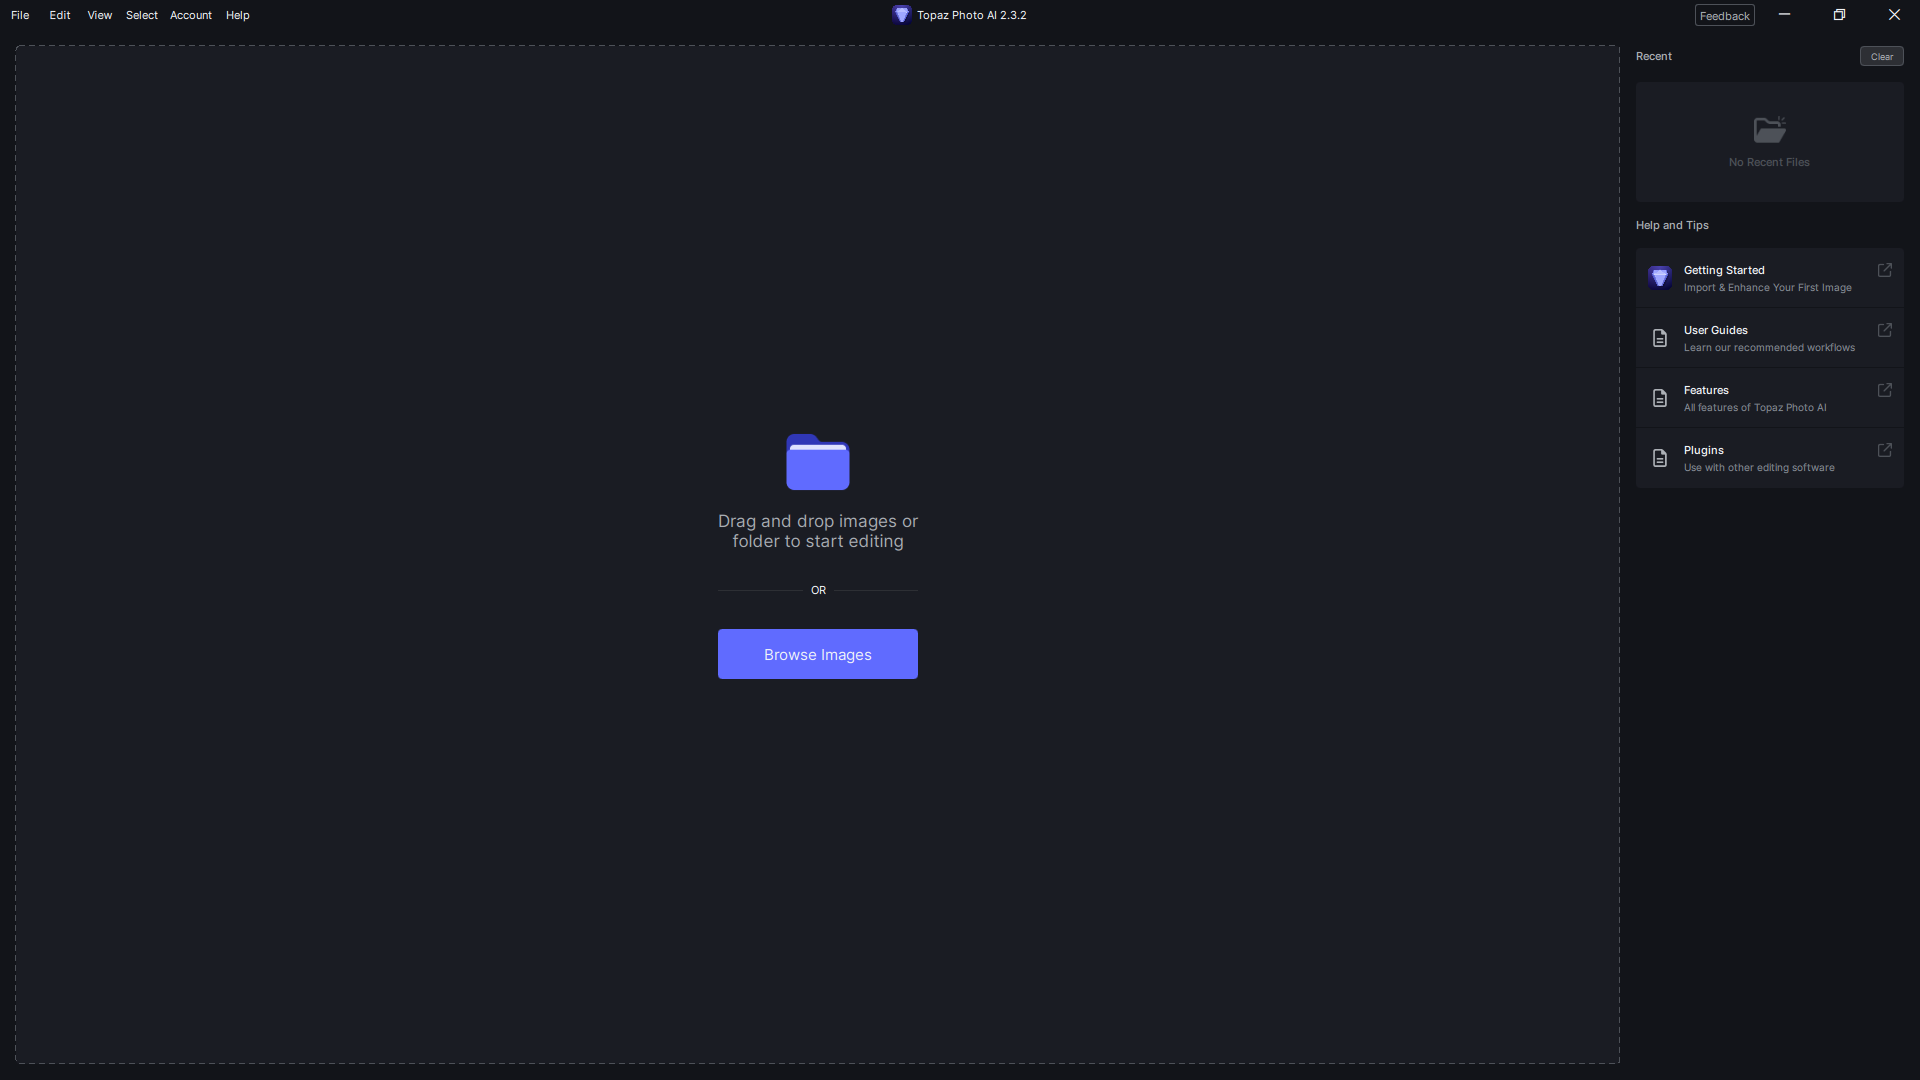Click the Topaz gem icon beside Getting Started

1659,278
